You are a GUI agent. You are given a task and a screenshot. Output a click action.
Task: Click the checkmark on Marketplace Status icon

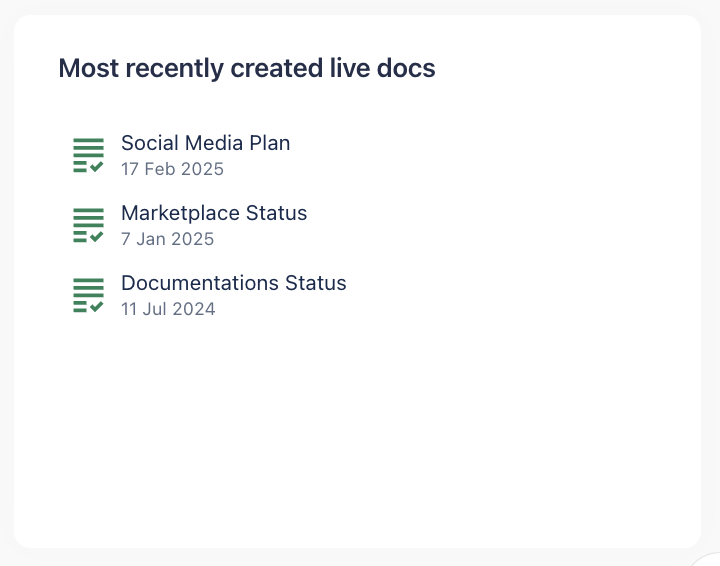97,237
